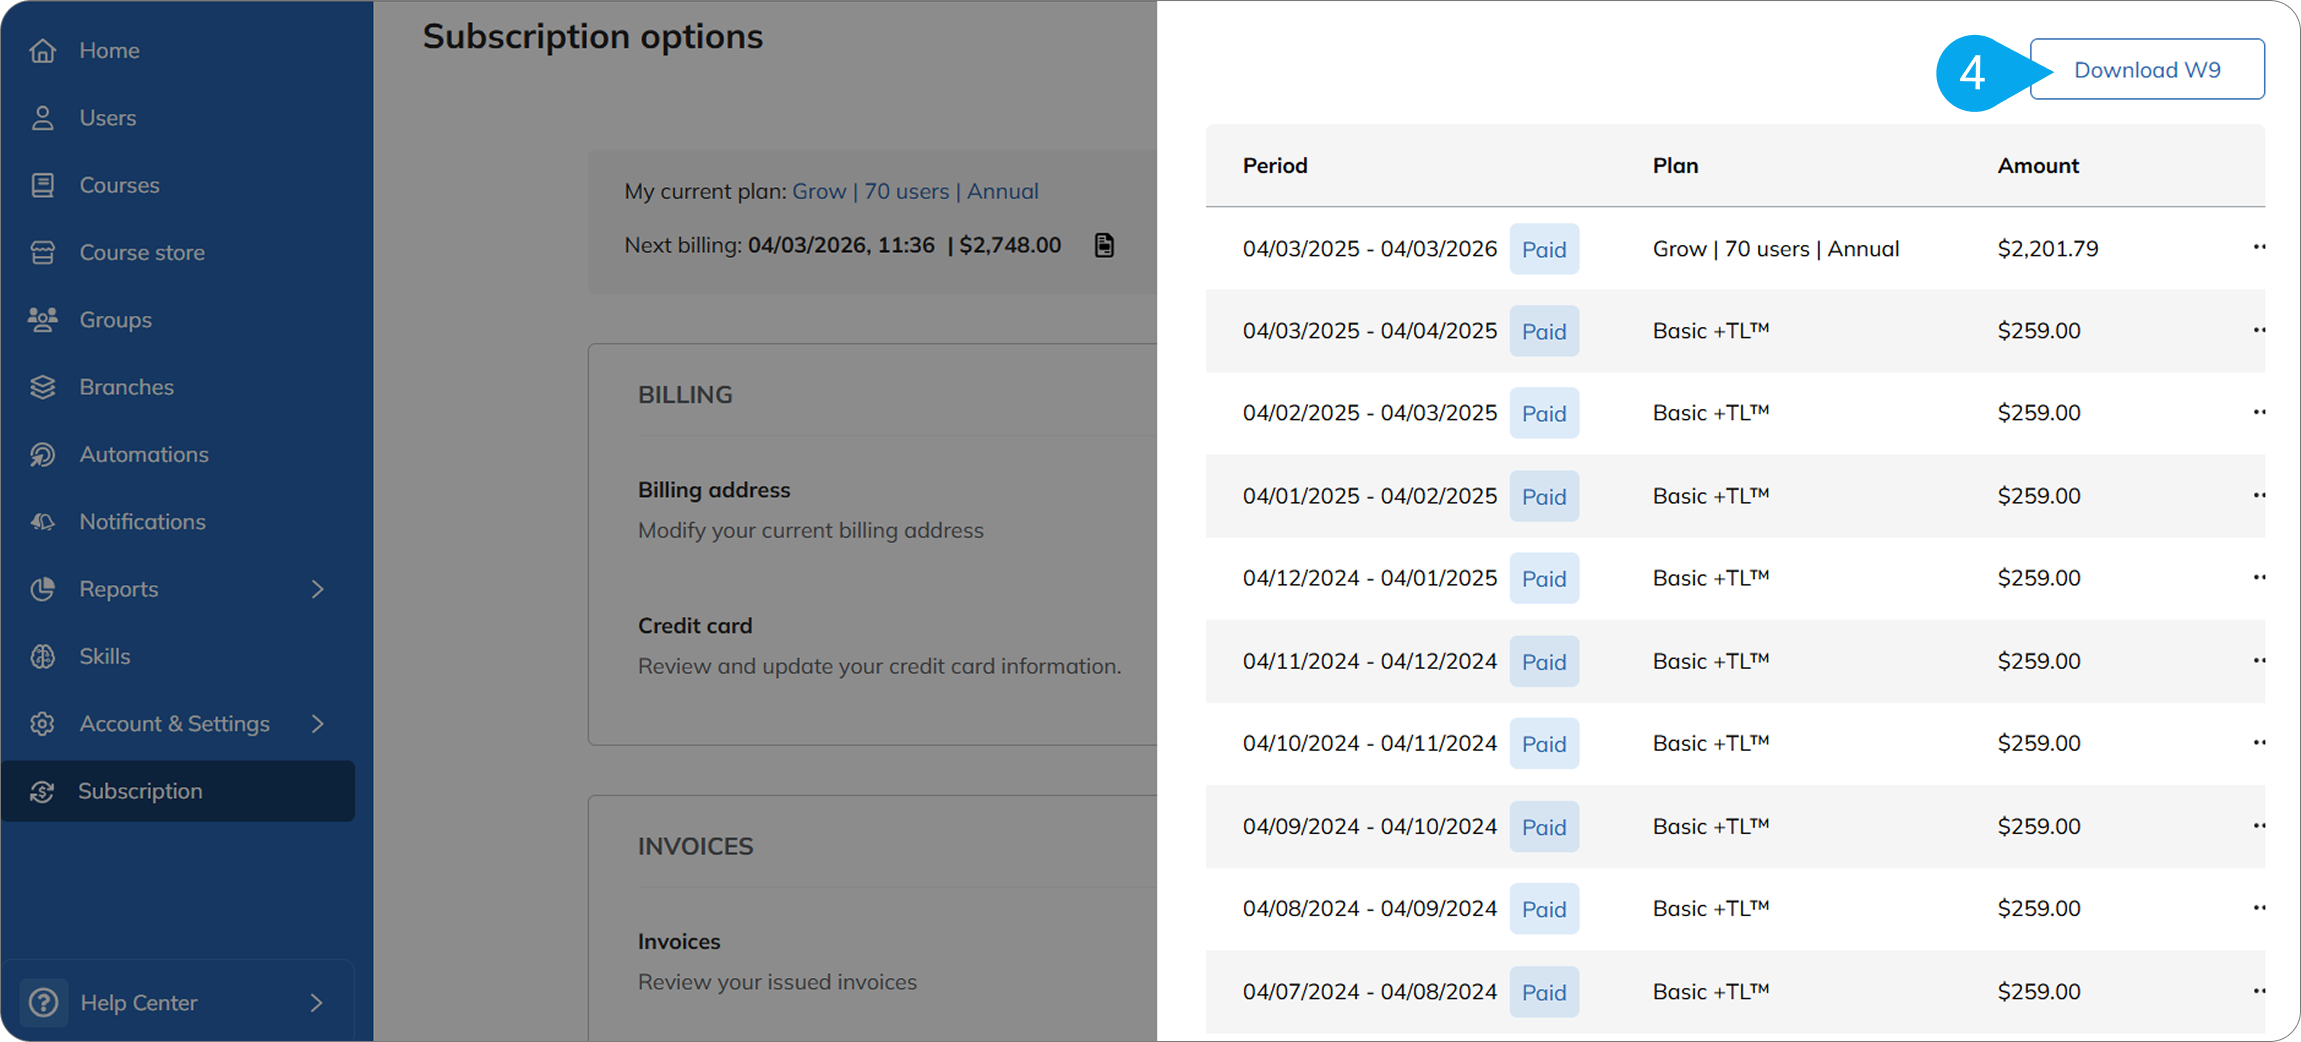The height and width of the screenshot is (1042, 2301).
Task: Click the Account & Settings gear icon
Action: pyautogui.click(x=42, y=723)
